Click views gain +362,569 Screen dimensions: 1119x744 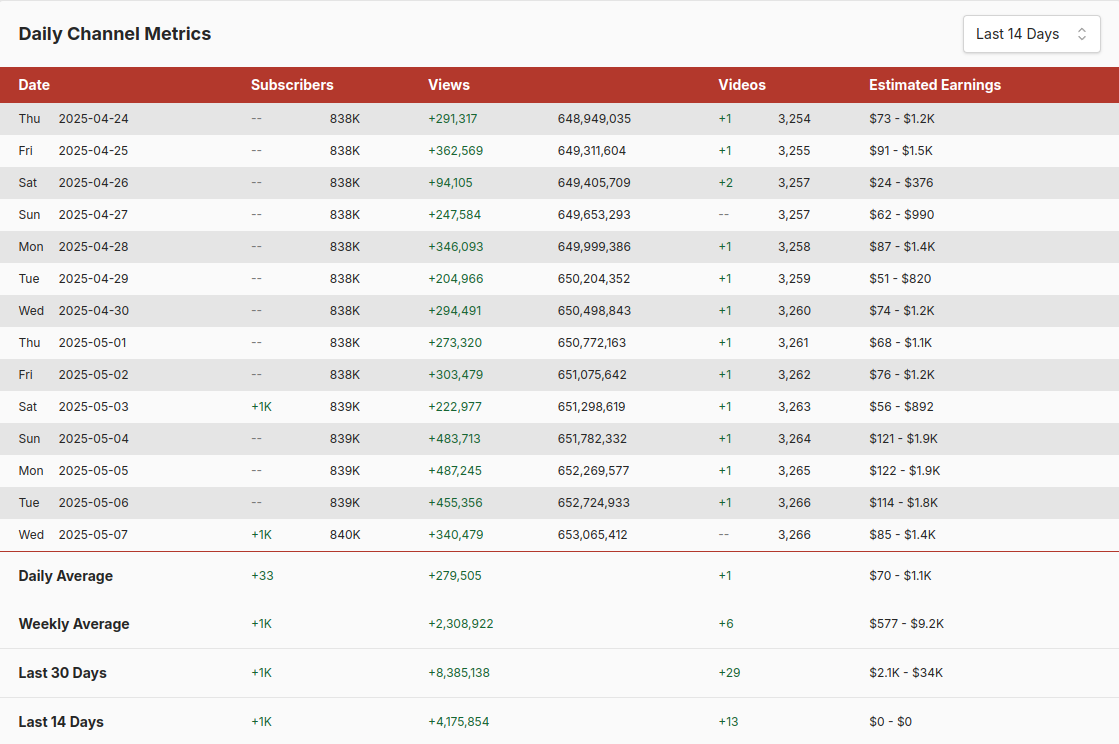pos(455,151)
